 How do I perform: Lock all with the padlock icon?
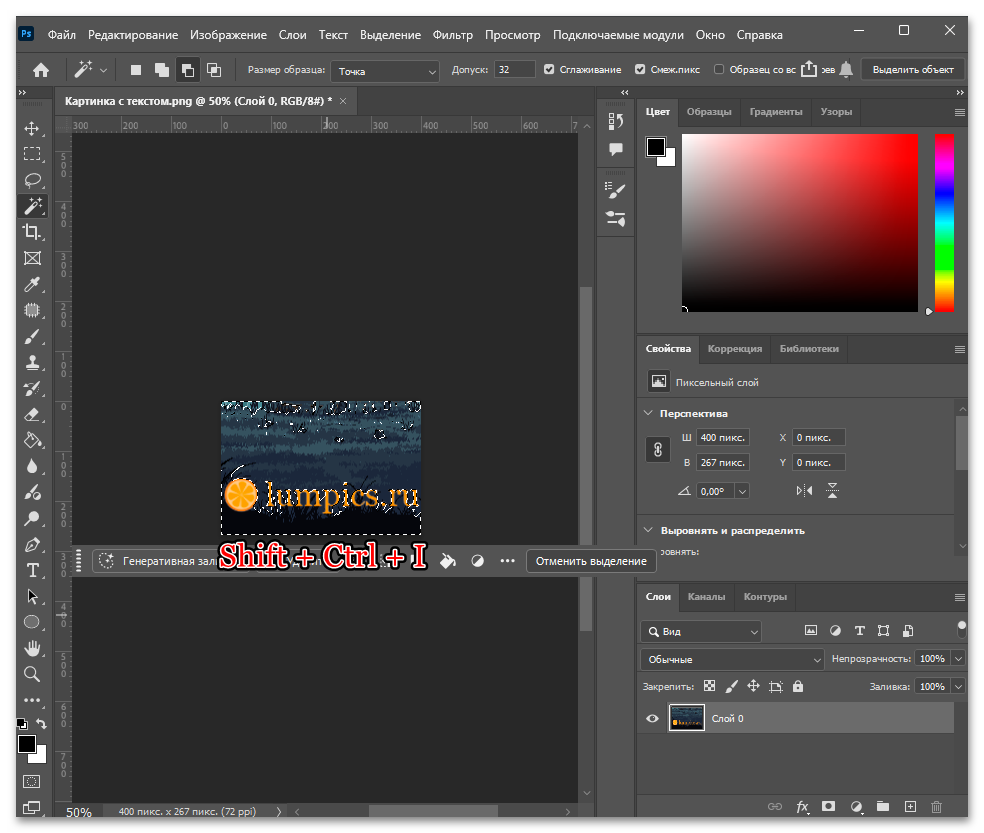pyautogui.click(x=798, y=686)
